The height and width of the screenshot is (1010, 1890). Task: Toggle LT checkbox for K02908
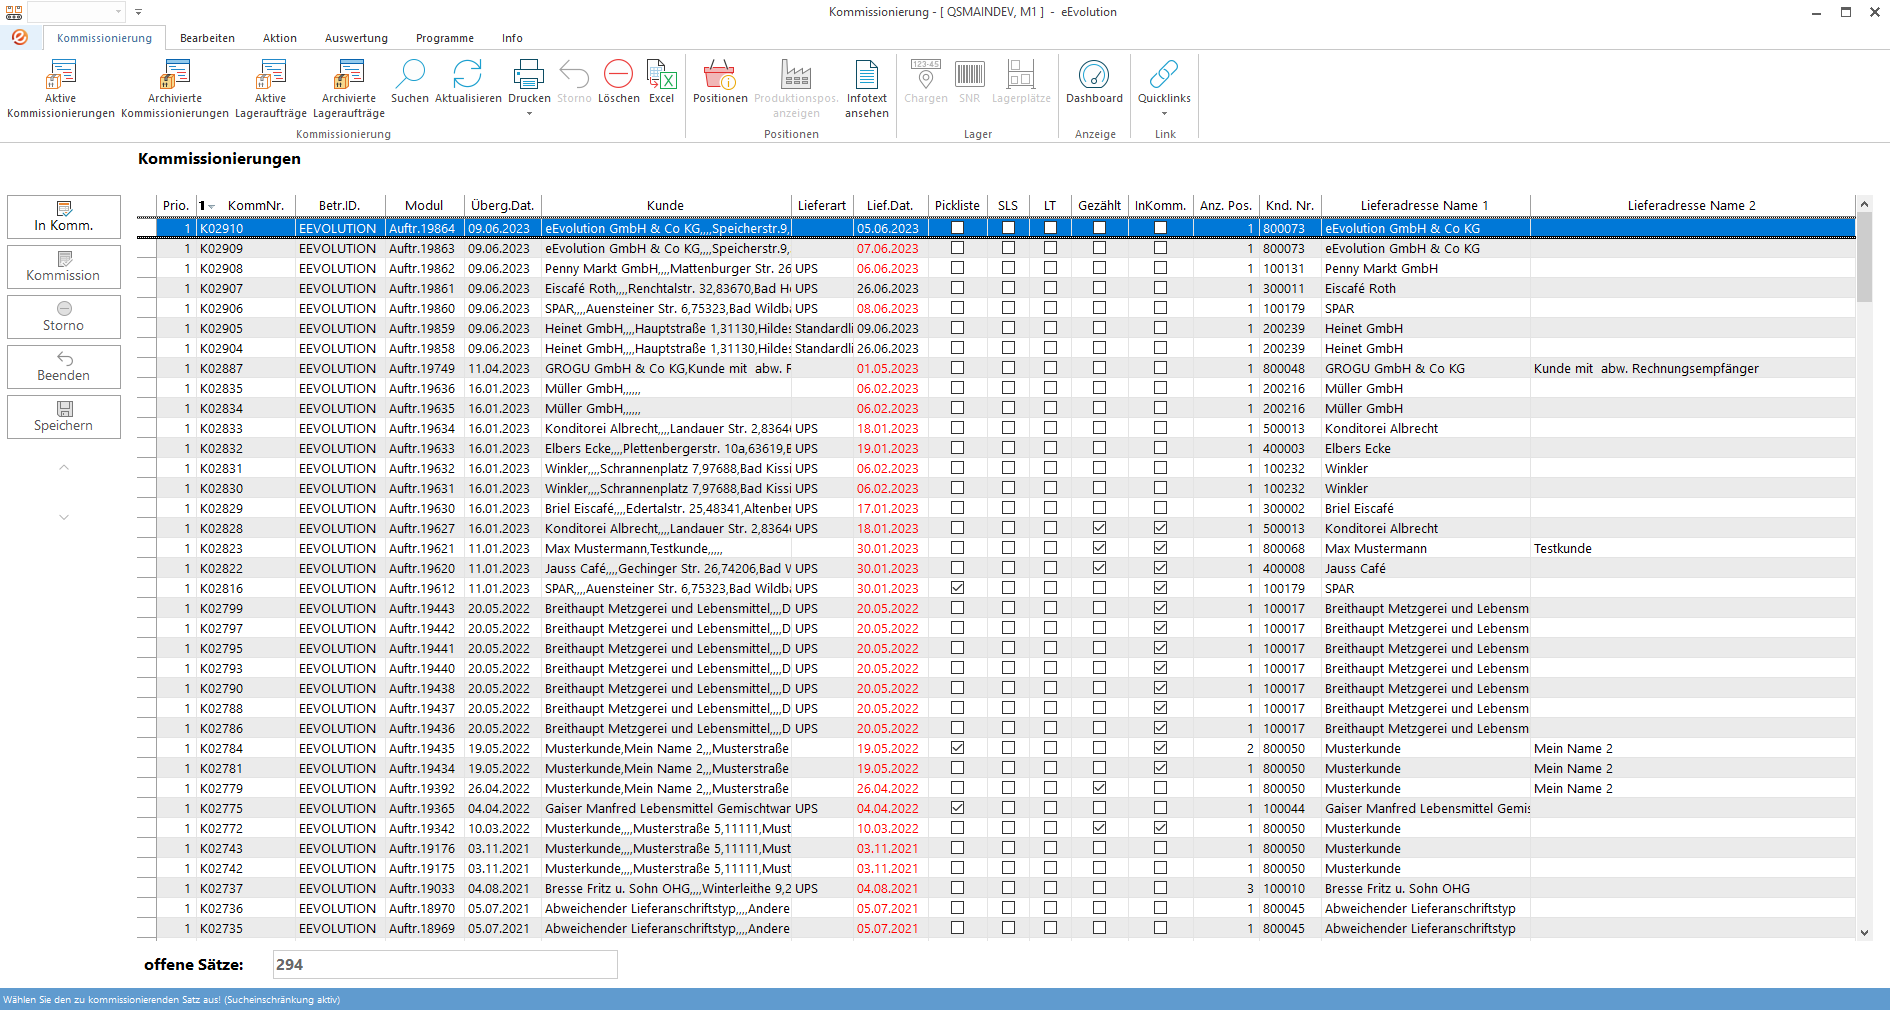[x=1050, y=268]
